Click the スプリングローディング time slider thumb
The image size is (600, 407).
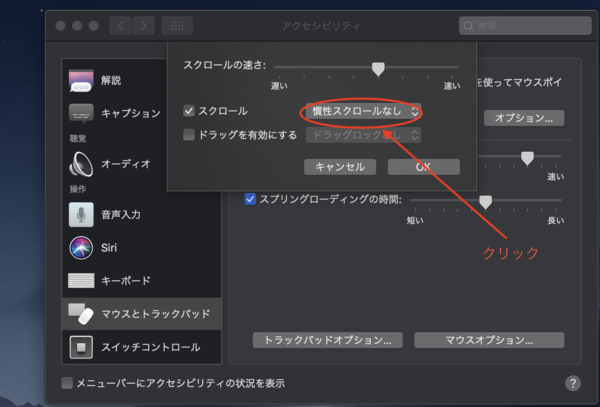click(486, 202)
